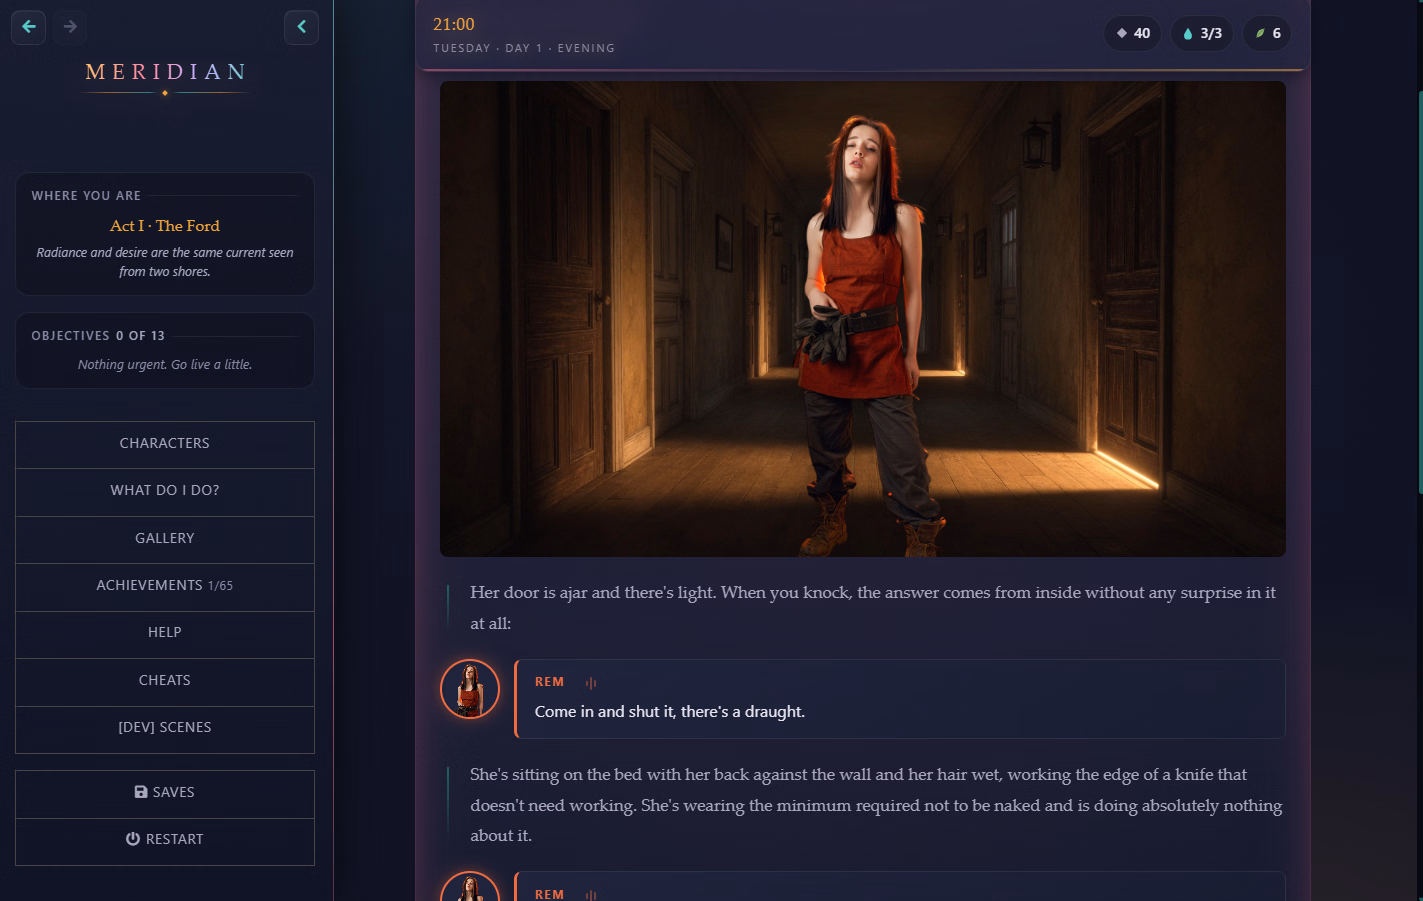The image size is (1423, 901).
Task: Open WHAT DO I DO? guide
Action: pos(165,491)
